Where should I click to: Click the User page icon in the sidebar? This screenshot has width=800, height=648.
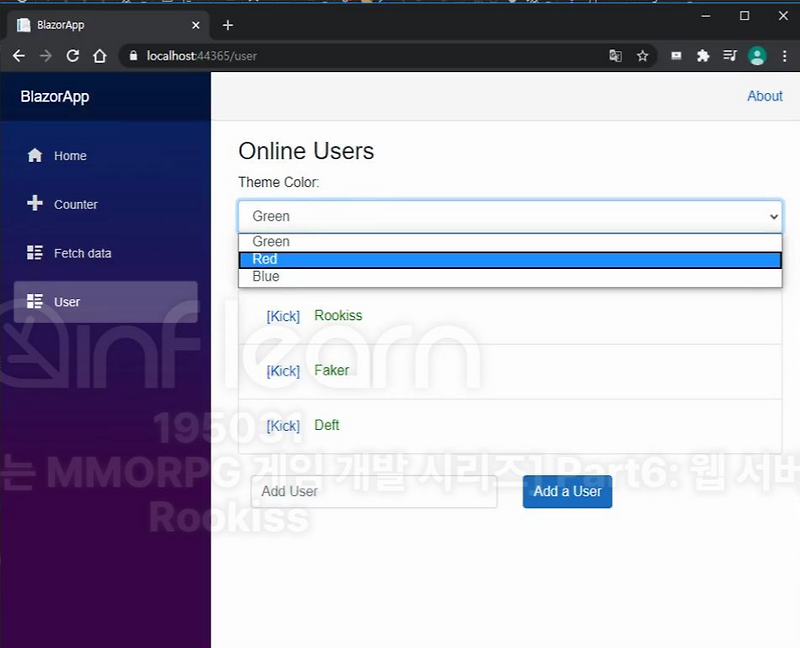pos(34,301)
